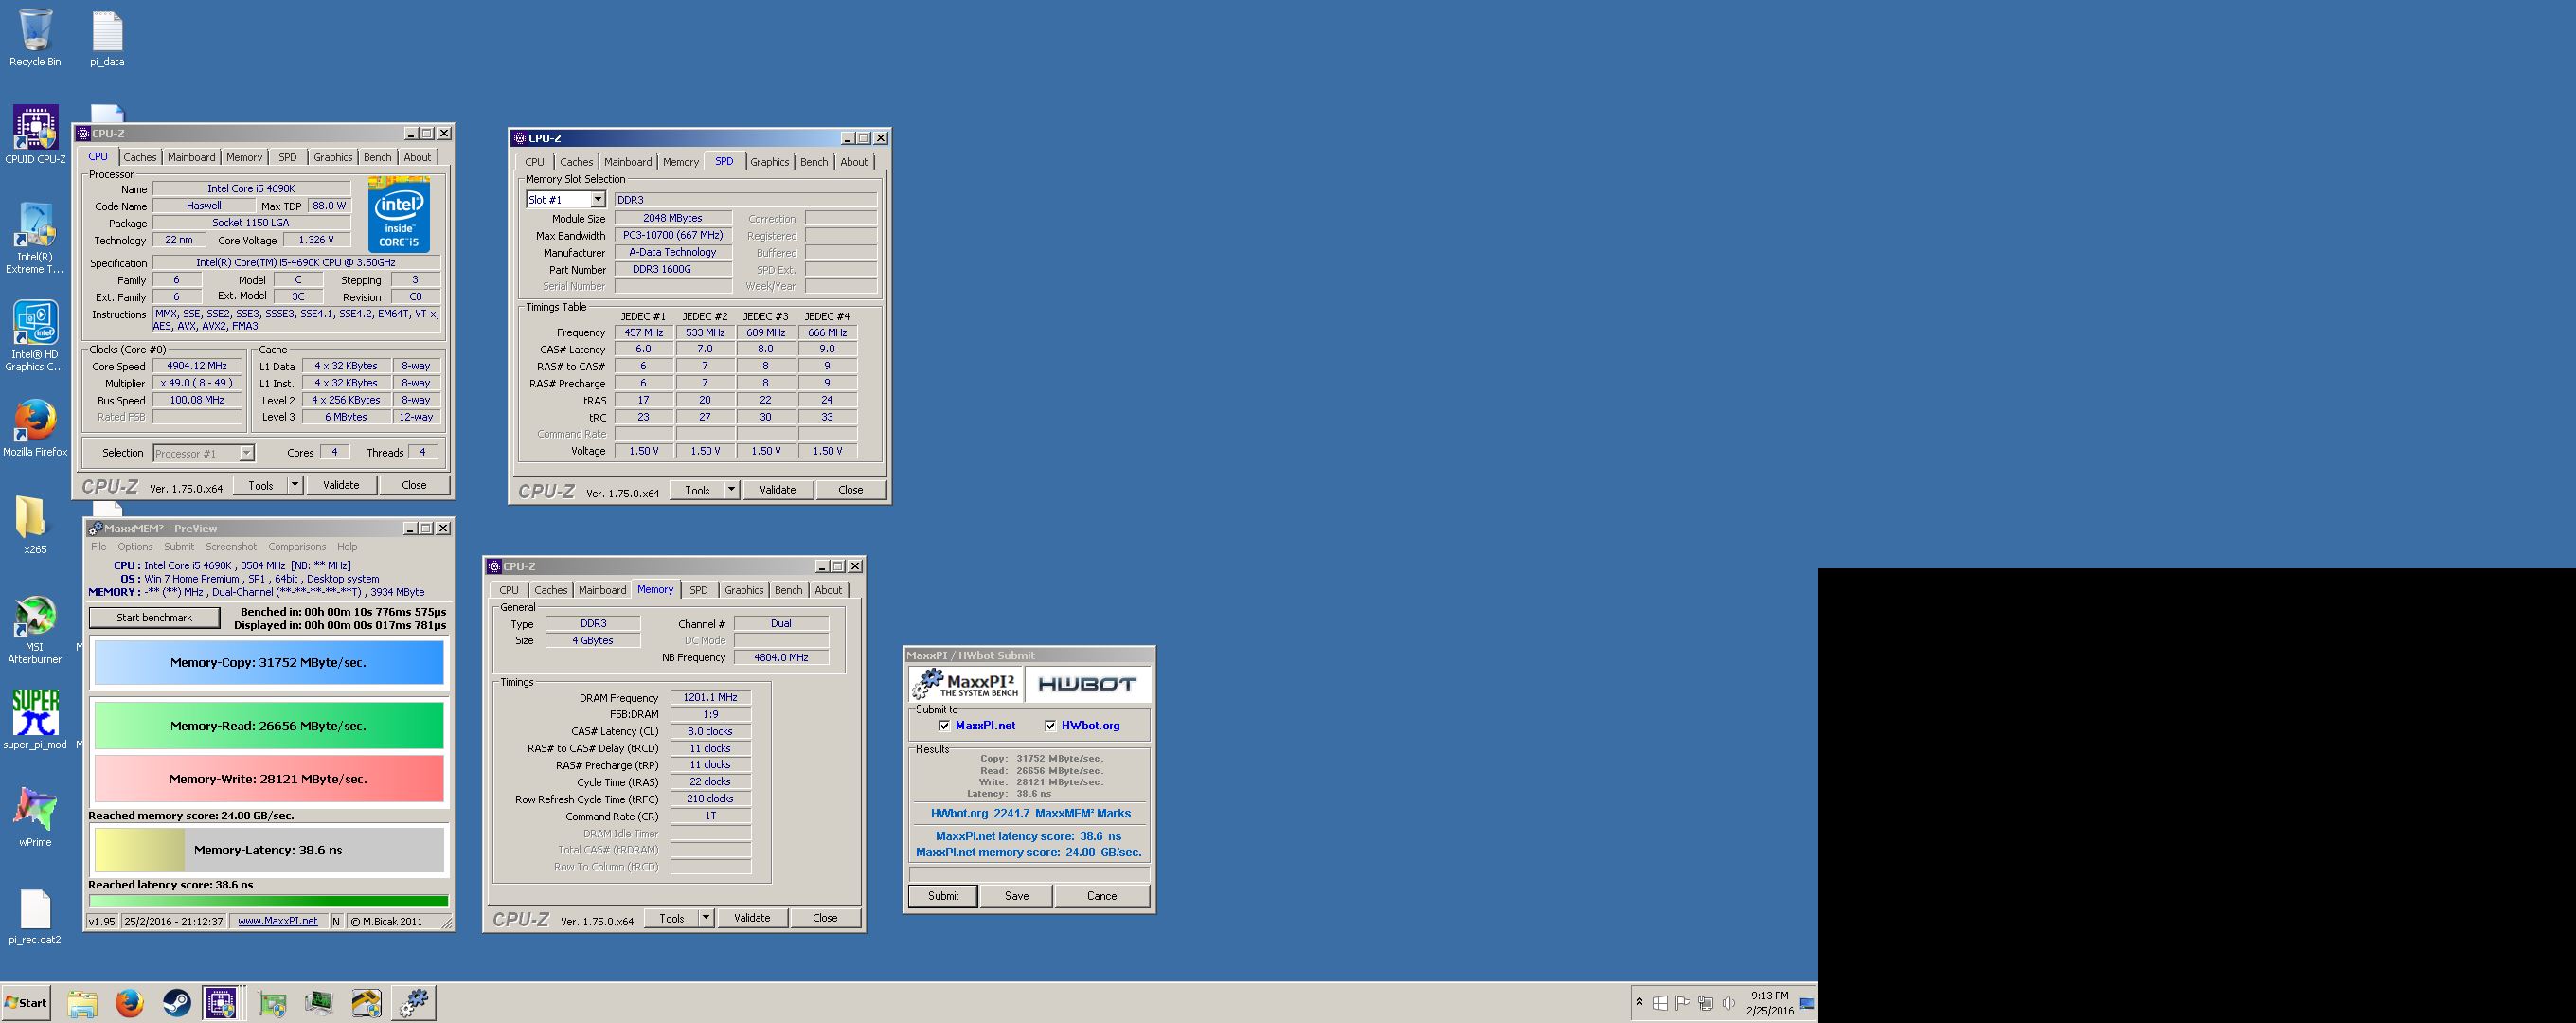Click the Windows logo tray icon
The height and width of the screenshot is (1023, 2576).
pos(1660,1003)
